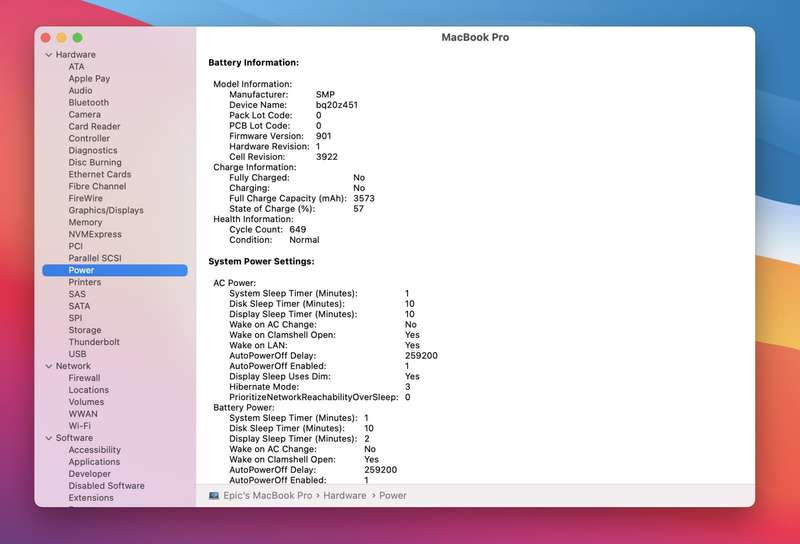
Task: Collapse the Software section chevron
Action: [49, 438]
